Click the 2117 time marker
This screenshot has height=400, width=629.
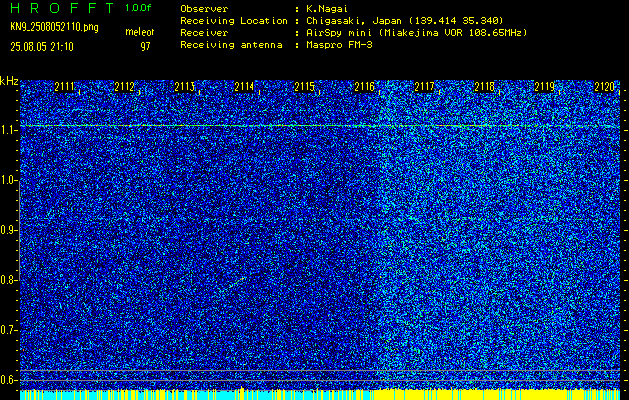[424, 87]
